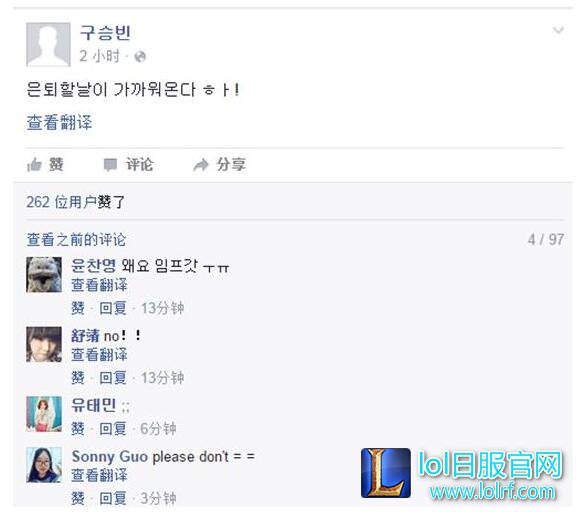
Task: Like 윤찬영's comment with 赞
Action: click(78, 308)
